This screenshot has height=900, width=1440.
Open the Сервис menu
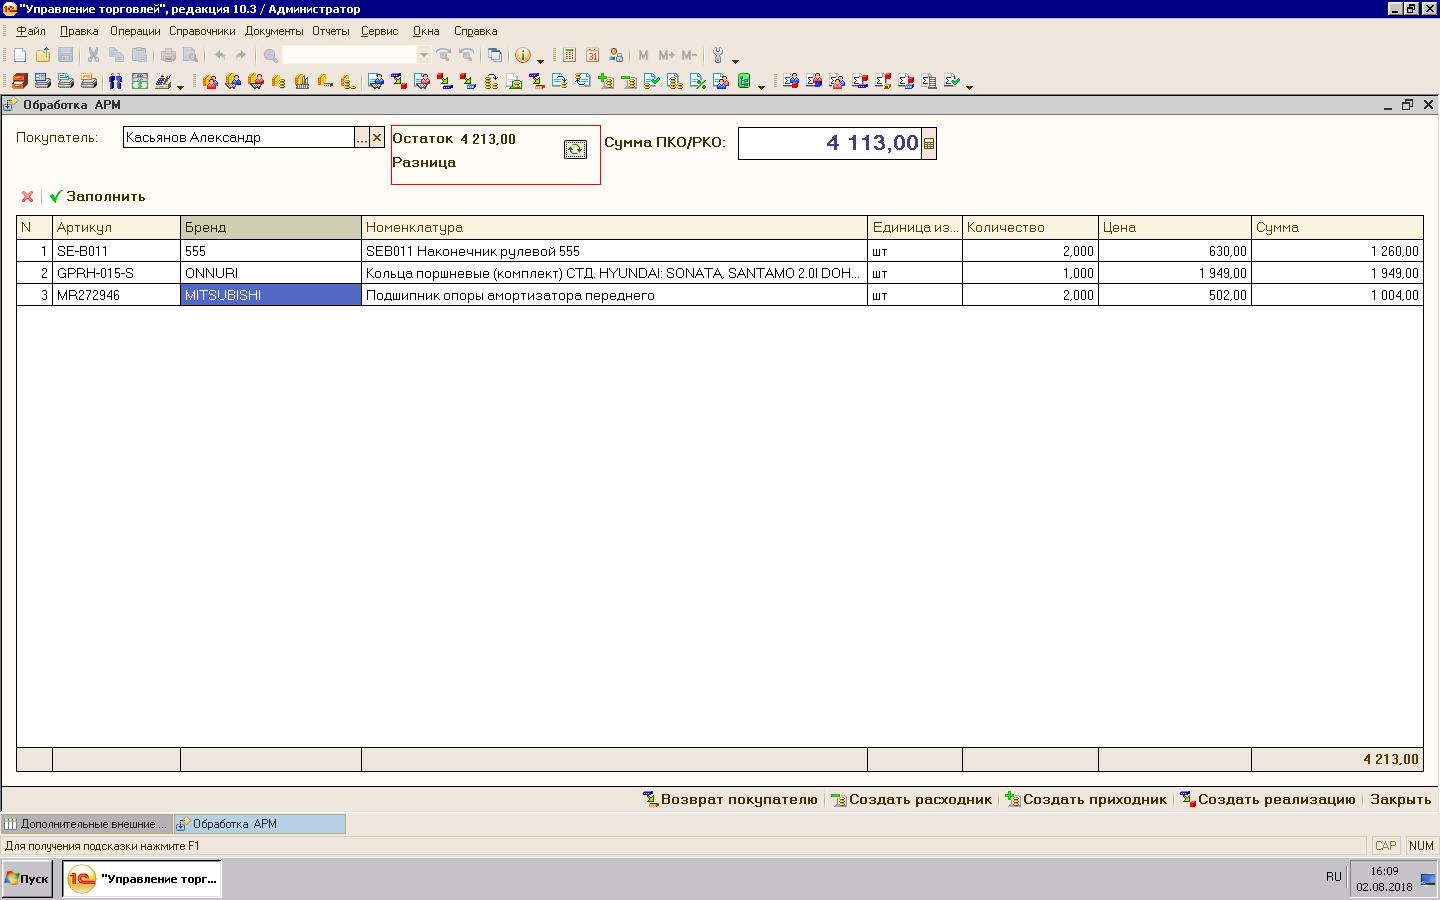(x=379, y=31)
